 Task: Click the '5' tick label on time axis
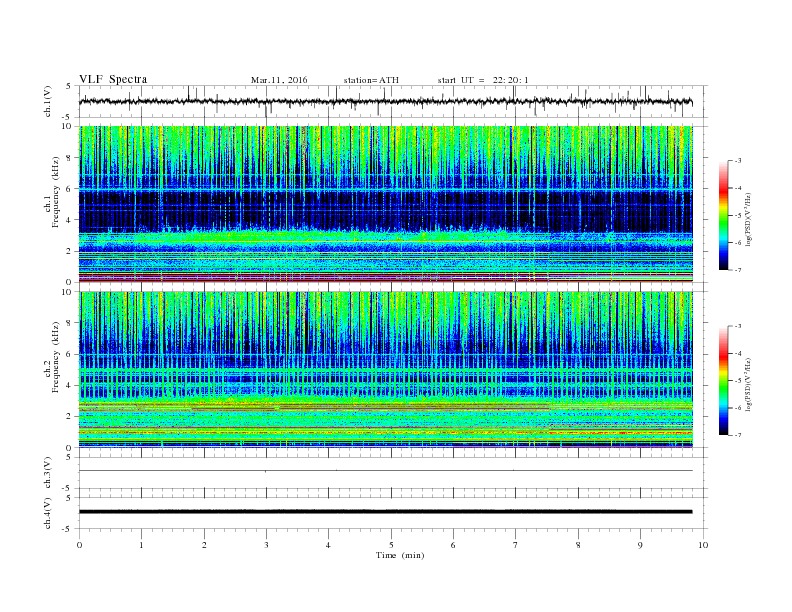click(391, 545)
